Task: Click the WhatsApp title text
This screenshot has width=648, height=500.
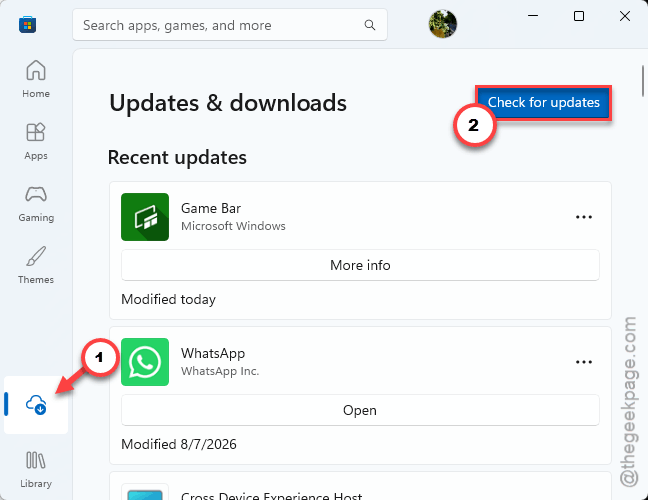Action: 213,353
